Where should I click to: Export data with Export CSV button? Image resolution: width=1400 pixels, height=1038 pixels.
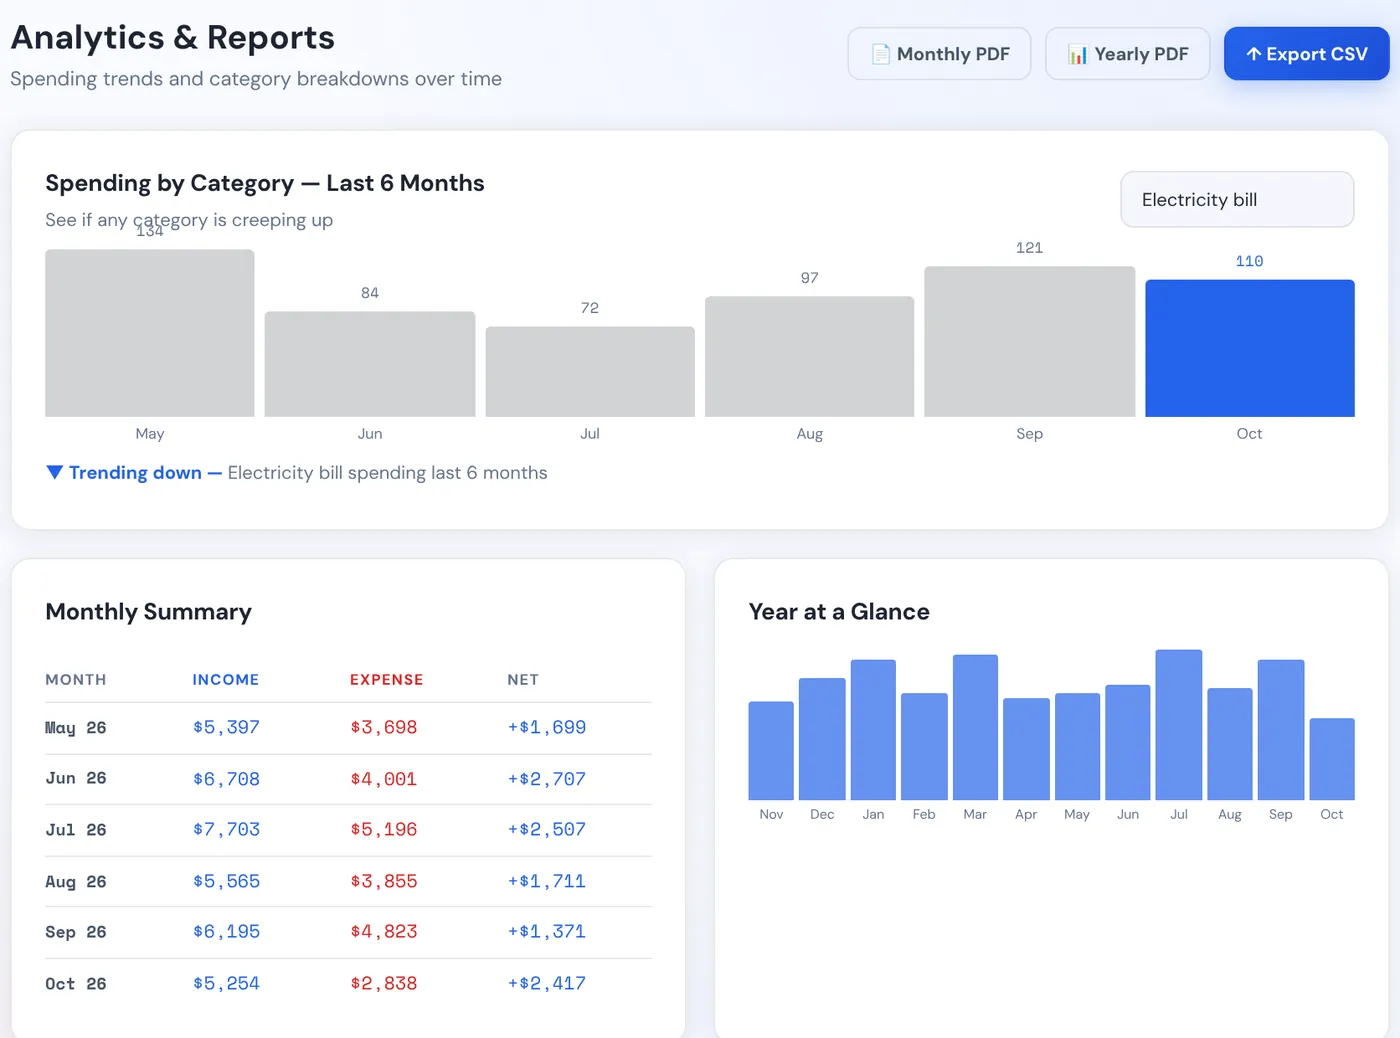pyautogui.click(x=1306, y=54)
